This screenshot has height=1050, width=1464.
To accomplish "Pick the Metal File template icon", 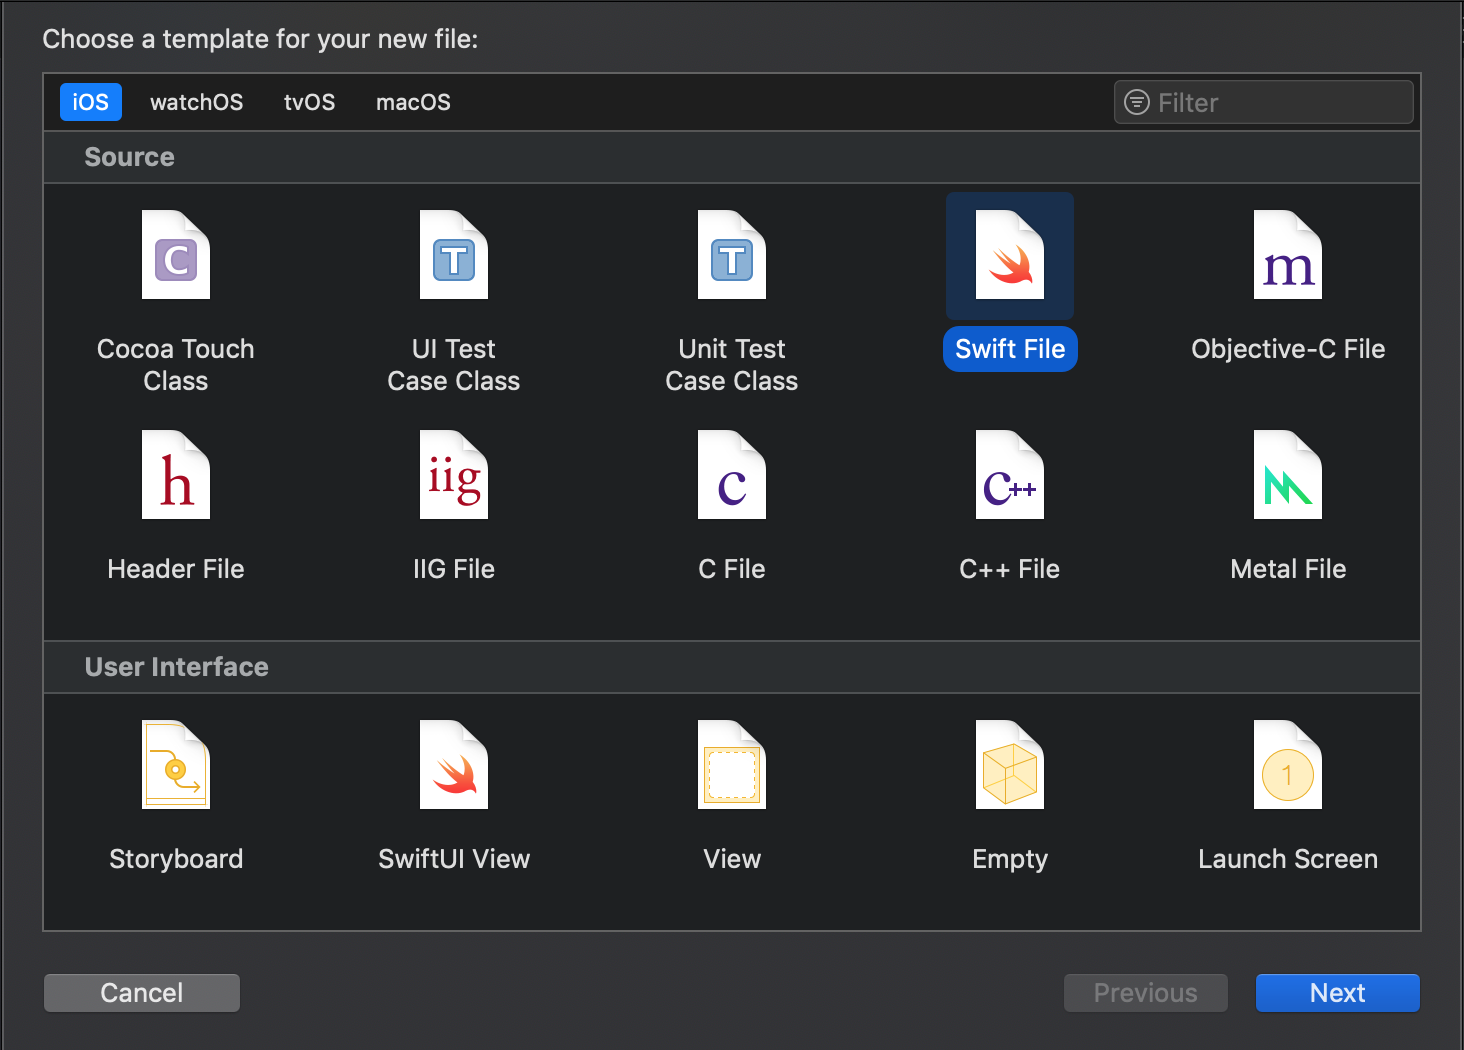I will pos(1288,475).
